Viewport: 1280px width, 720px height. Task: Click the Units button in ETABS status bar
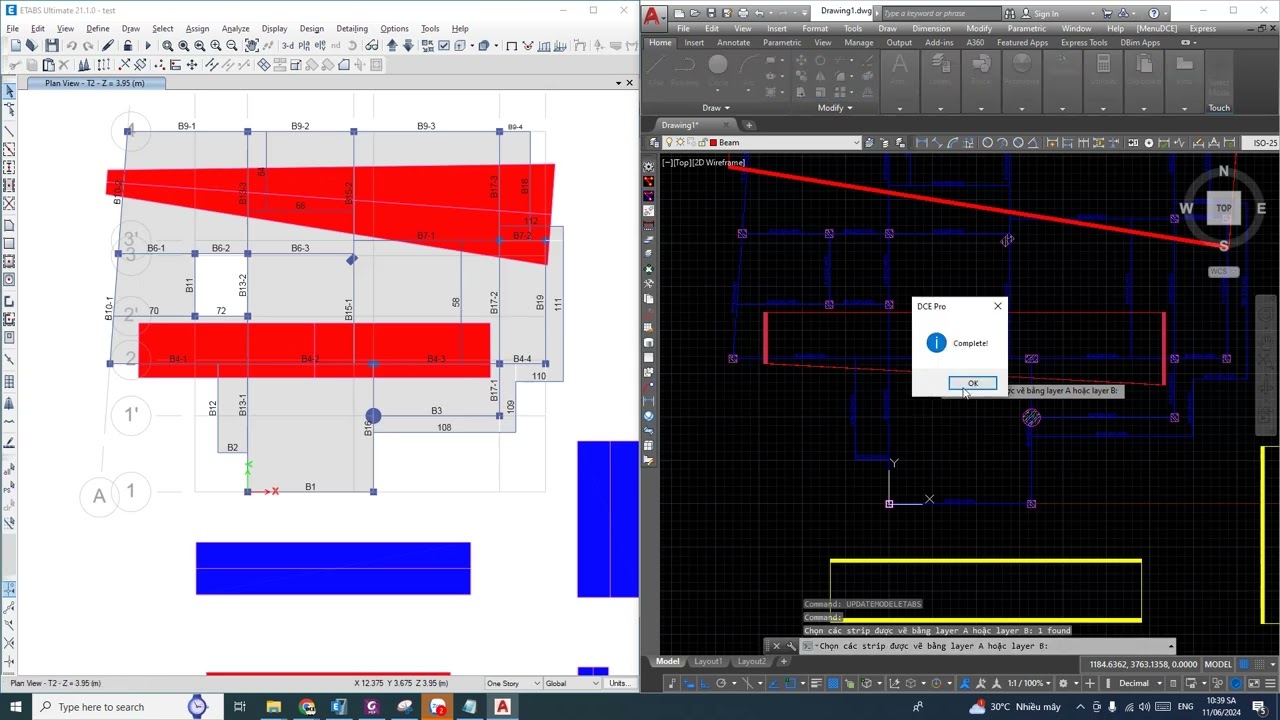point(621,683)
